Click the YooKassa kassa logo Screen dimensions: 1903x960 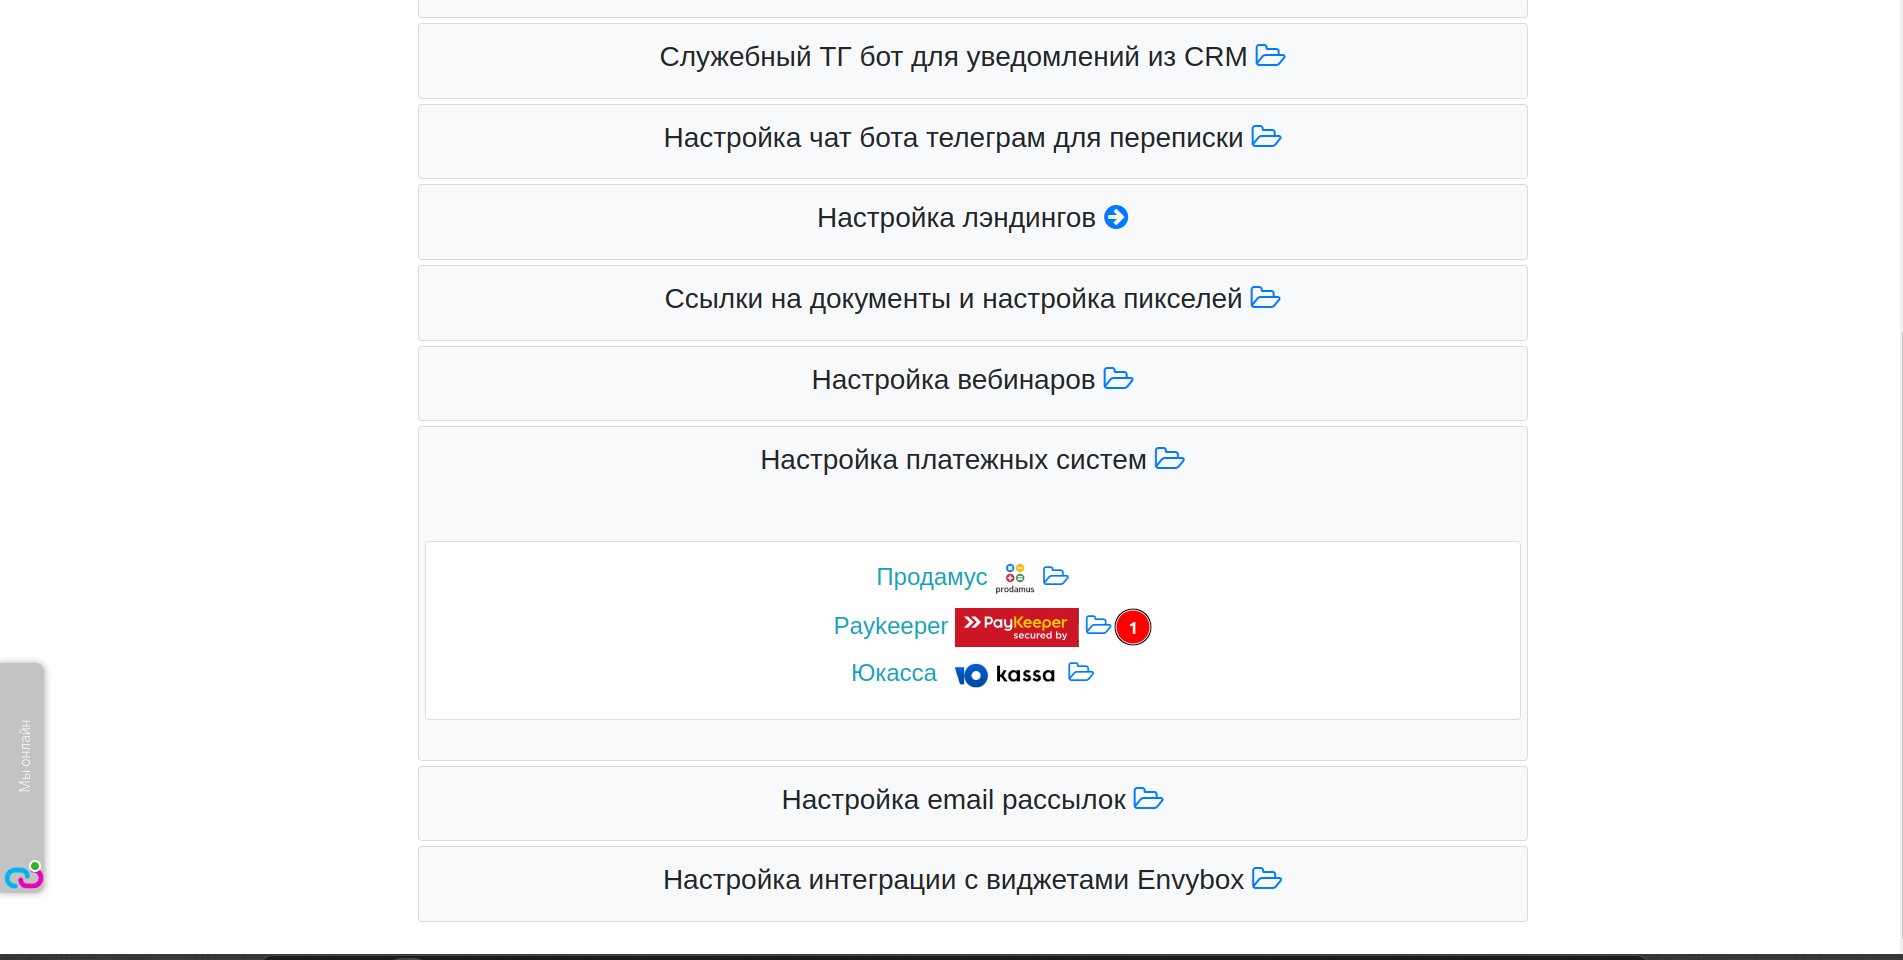click(x=1005, y=675)
